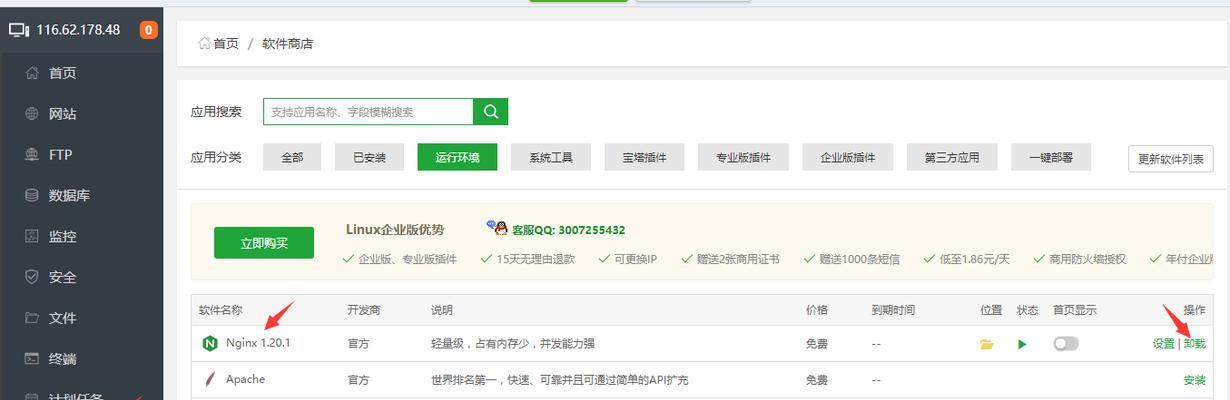The width and height of the screenshot is (1230, 400).
Task: Click the Nginx description 轻量级，占有内存少
Action: [x=513, y=344]
